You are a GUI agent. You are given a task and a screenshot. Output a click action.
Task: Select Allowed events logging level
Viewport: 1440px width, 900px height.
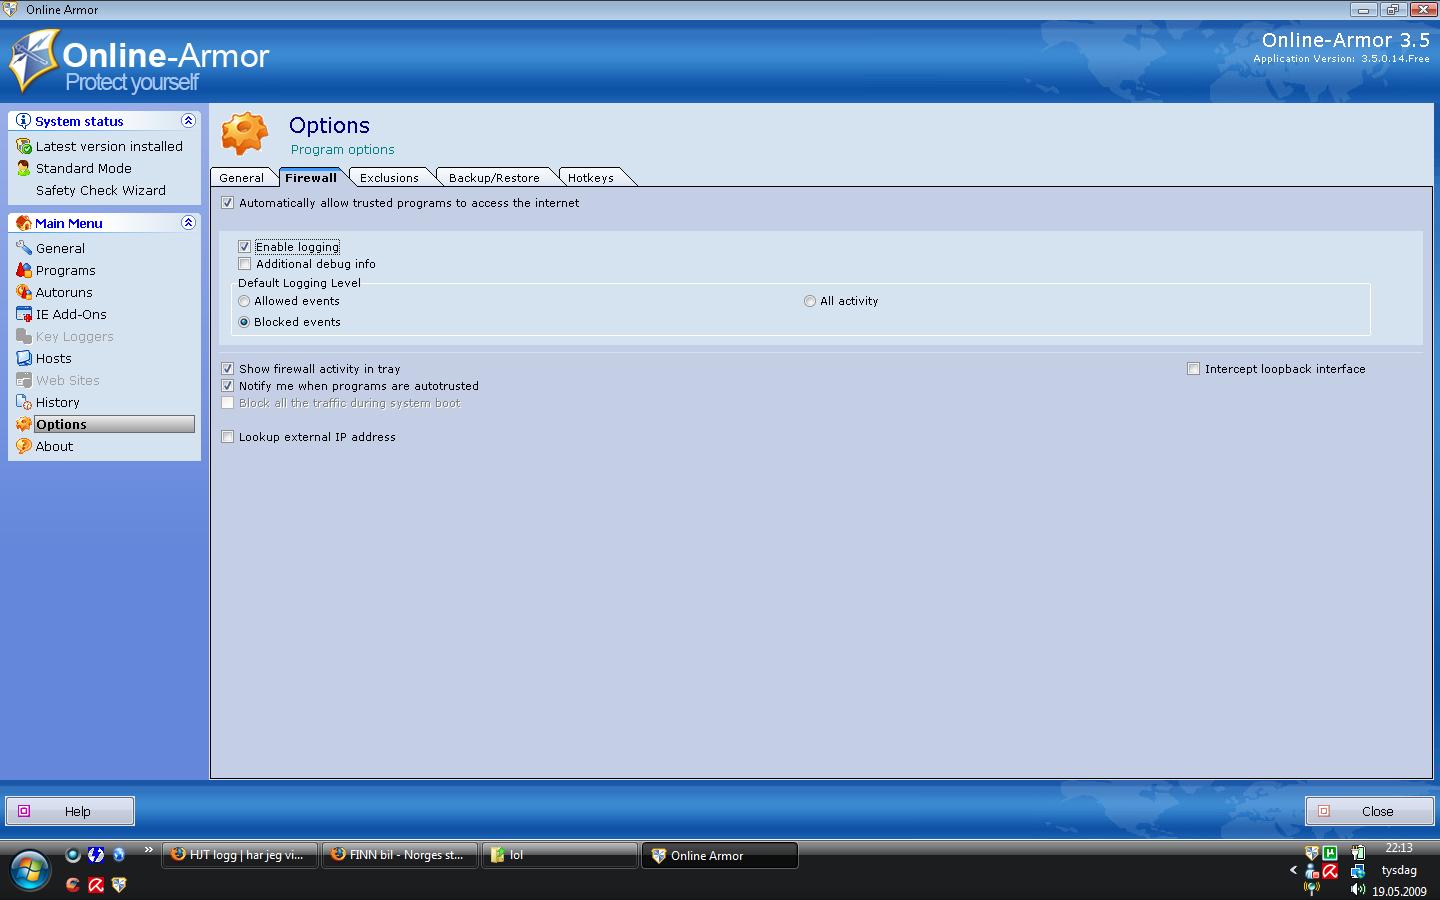point(244,301)
